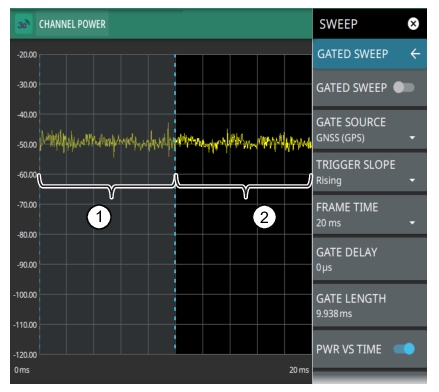The width and height of the screenshot is (439, 392).
Task: Open the Gate Source GNSS (GPS) dropdown
Action: tap(369, 130)
